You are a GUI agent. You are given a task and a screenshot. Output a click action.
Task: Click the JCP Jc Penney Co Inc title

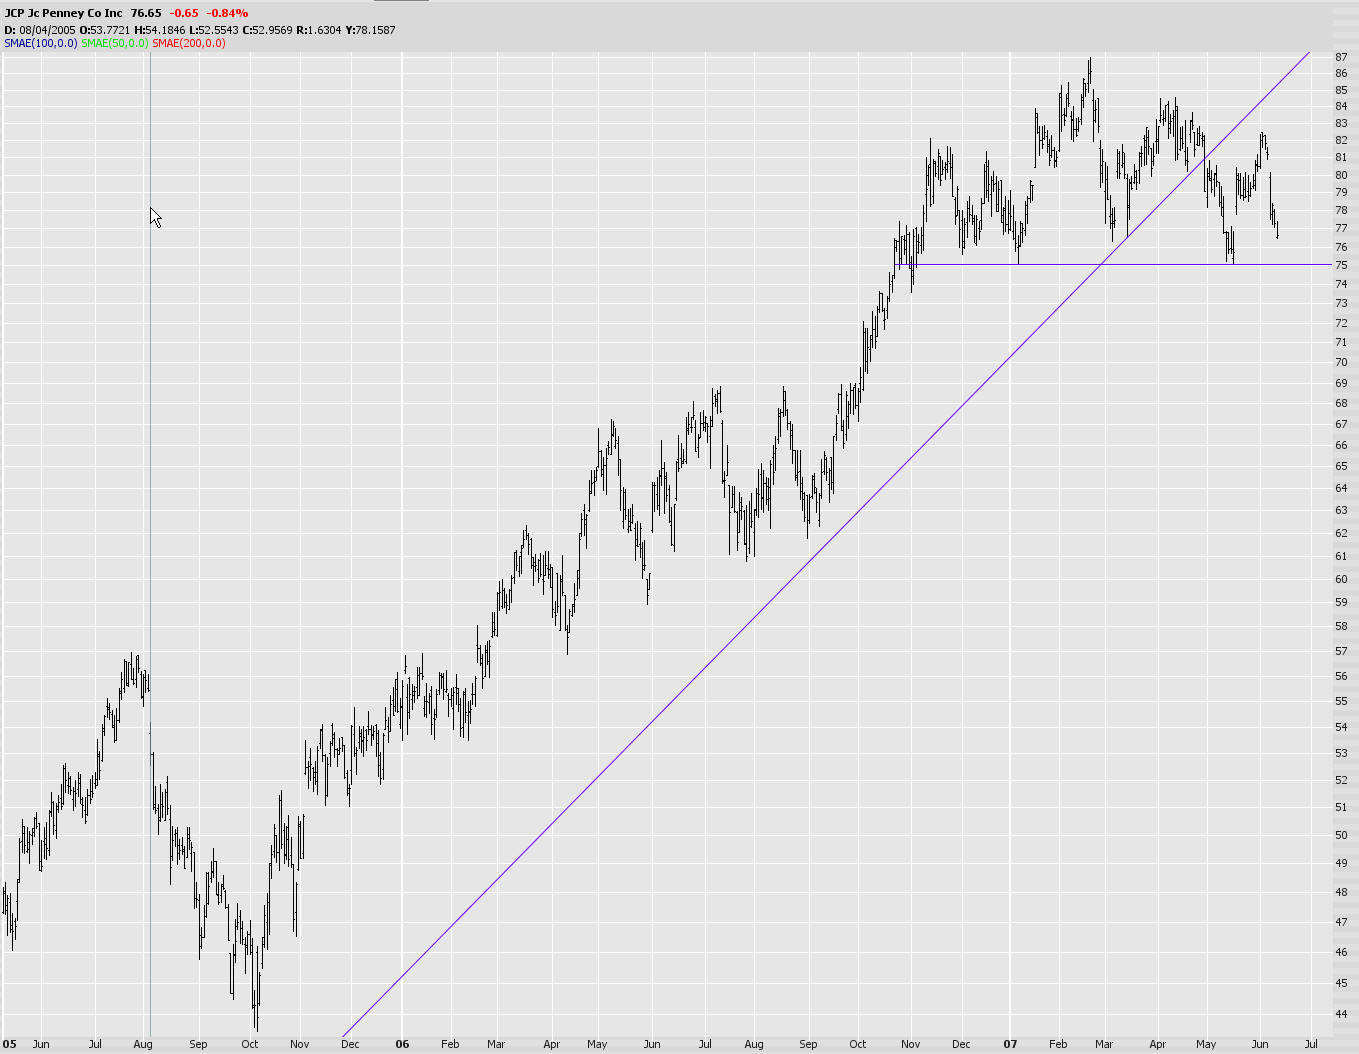63,13
